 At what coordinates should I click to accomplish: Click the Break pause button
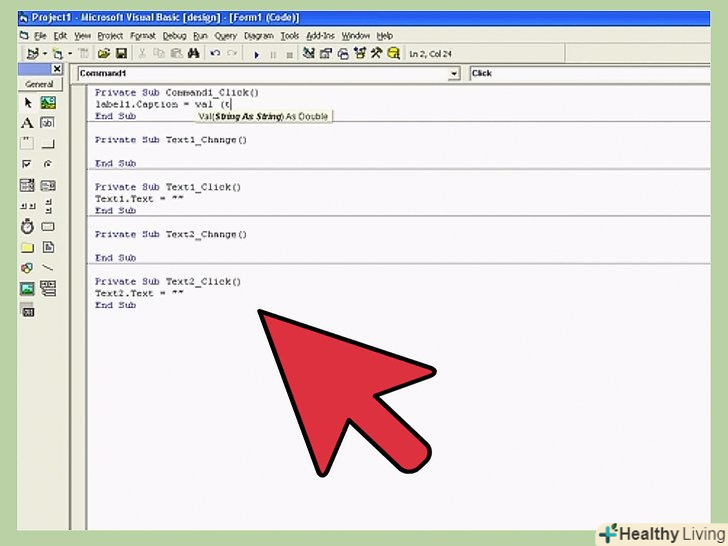tap(273, 55)
